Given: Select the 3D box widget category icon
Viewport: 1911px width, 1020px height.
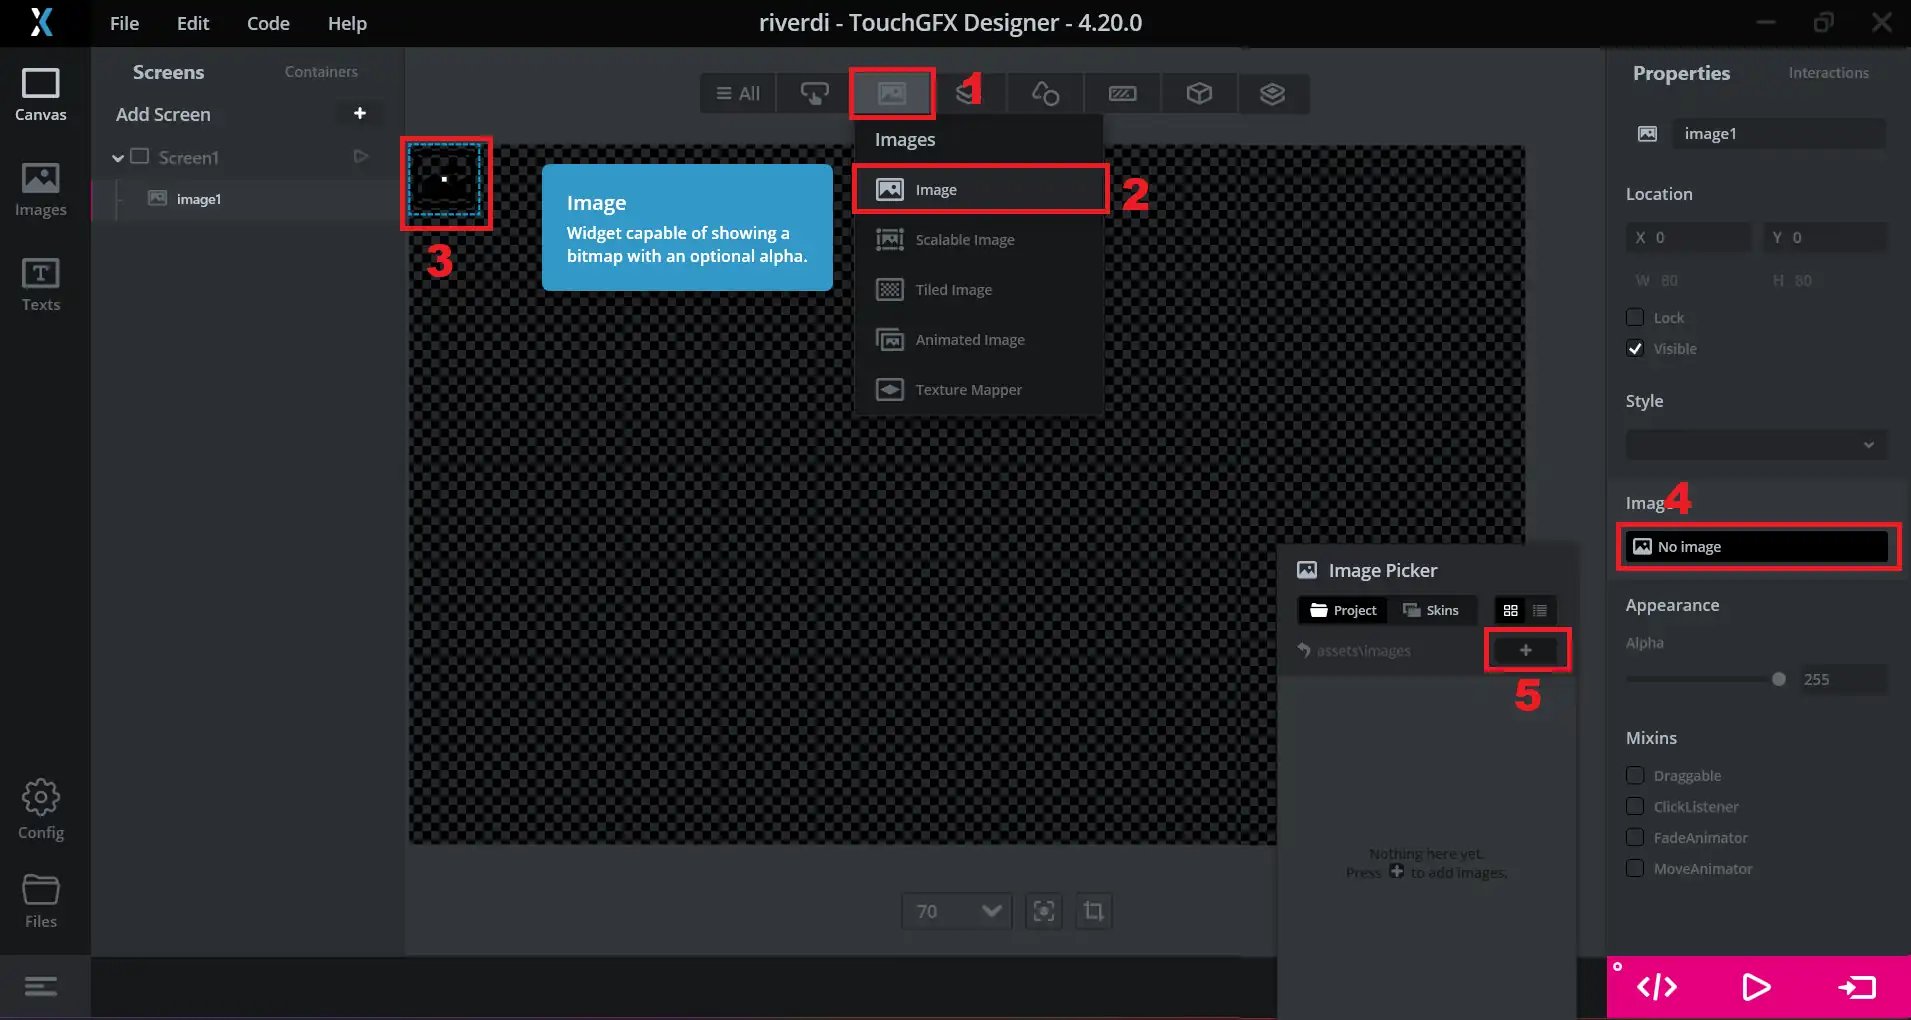Looking at the screenshot, I should (1199, 93).
